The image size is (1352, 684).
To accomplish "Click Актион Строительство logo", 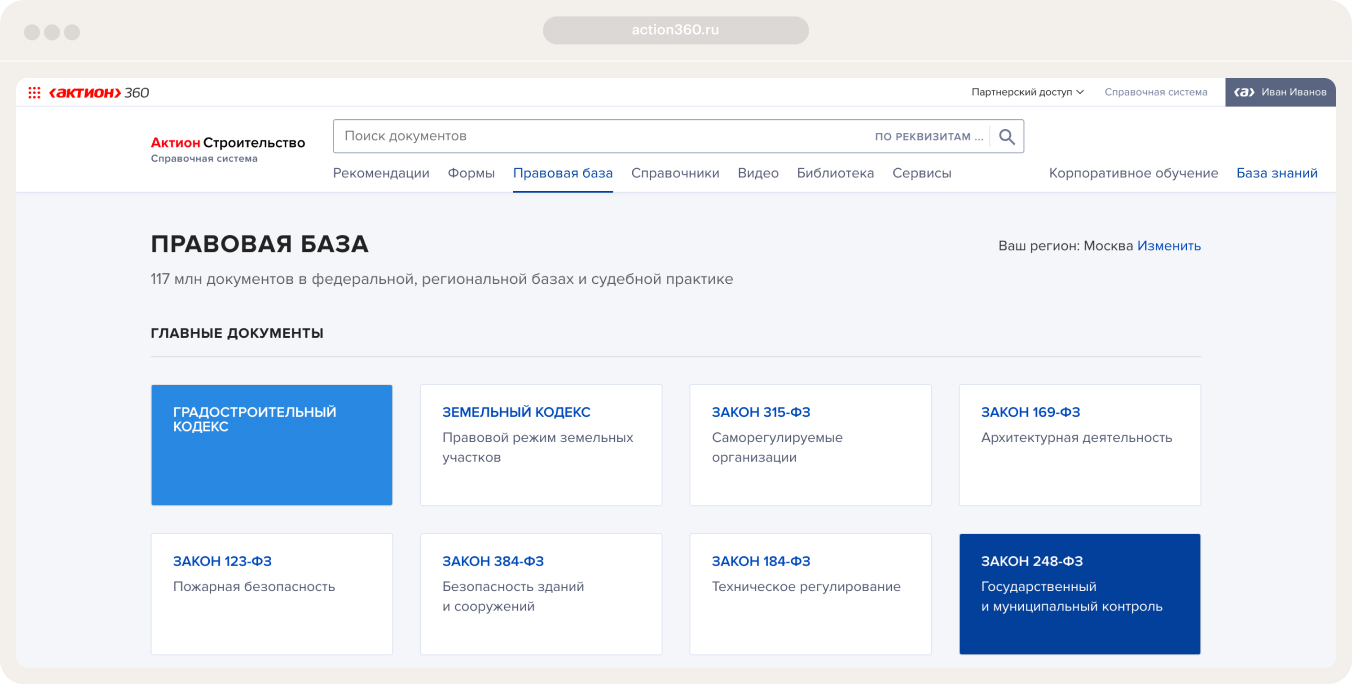I will pos(228,149).
